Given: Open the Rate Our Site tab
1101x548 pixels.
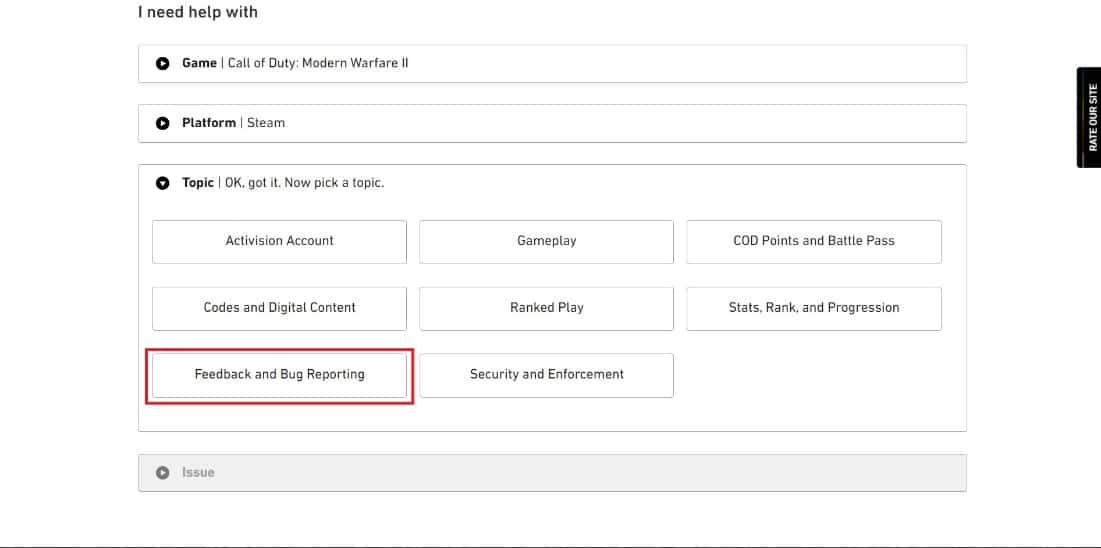Looking at the screenshot, I should [1090, 117].
